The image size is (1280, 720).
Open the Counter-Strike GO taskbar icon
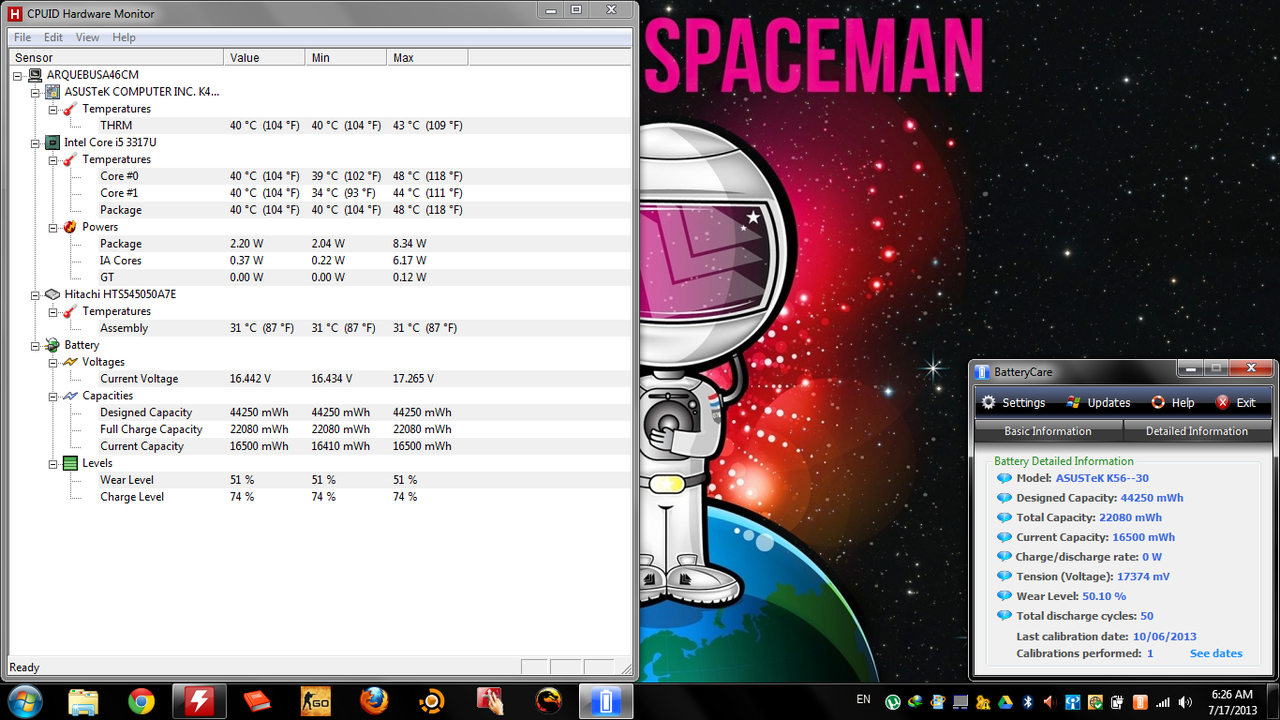tap(315, 701)
